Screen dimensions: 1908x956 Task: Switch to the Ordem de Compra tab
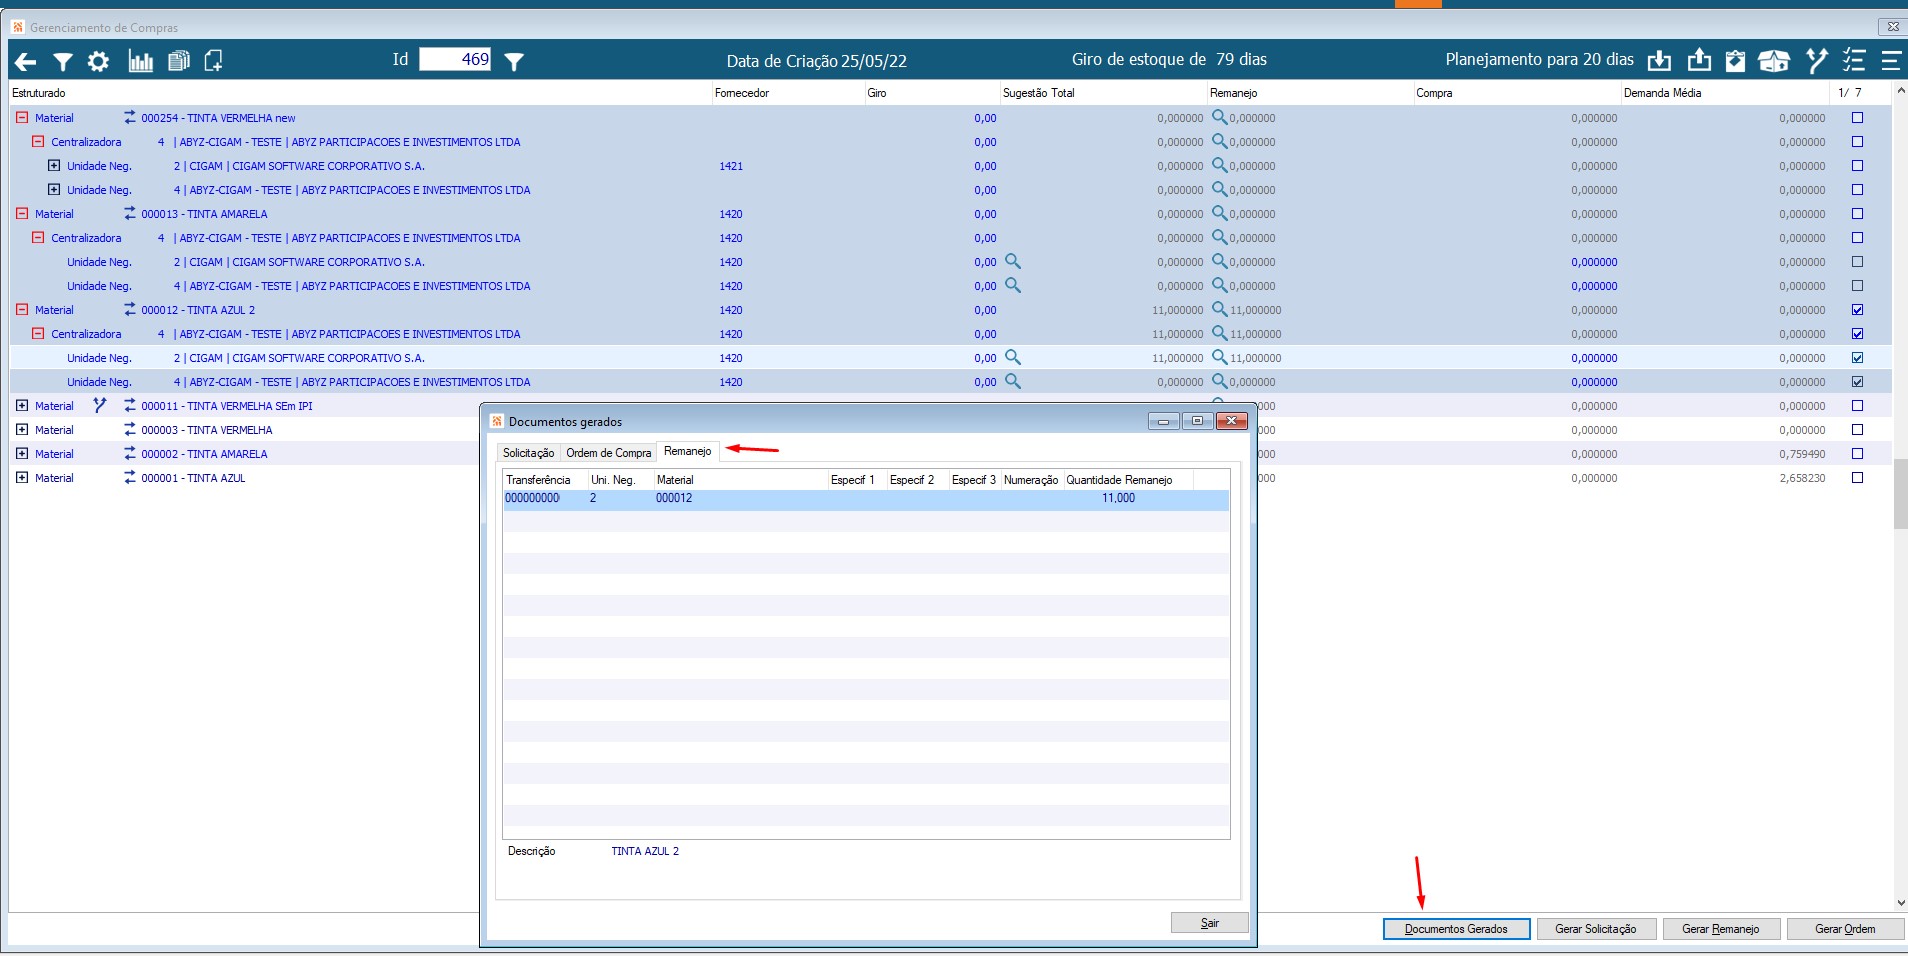pyautogui.click(x=608, y=453)
